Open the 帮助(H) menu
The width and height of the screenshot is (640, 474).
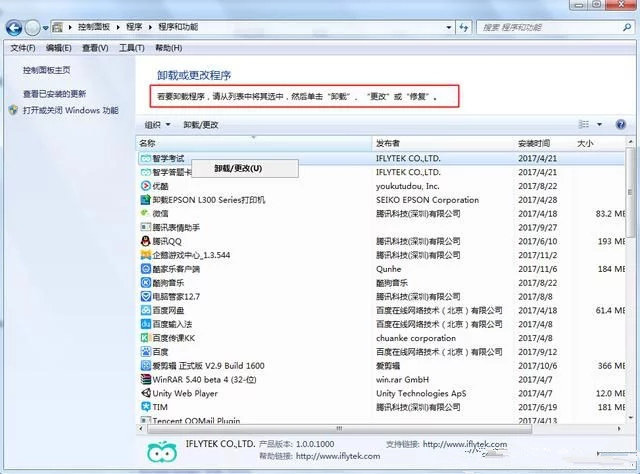(x=168, y=48)
